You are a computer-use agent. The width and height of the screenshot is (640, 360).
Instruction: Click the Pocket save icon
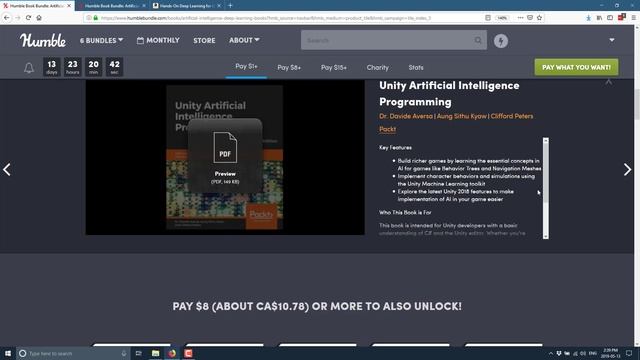530,18
